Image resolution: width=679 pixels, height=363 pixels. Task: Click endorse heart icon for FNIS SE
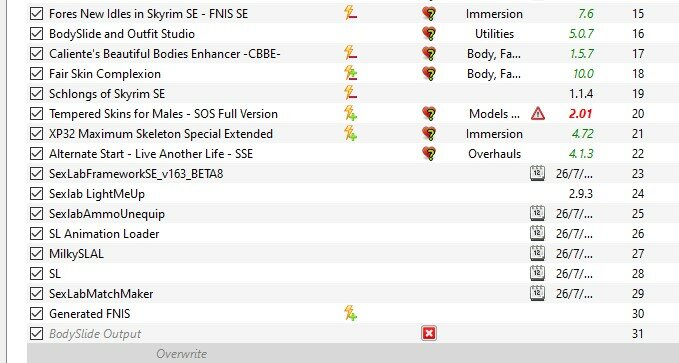[429, 14]
